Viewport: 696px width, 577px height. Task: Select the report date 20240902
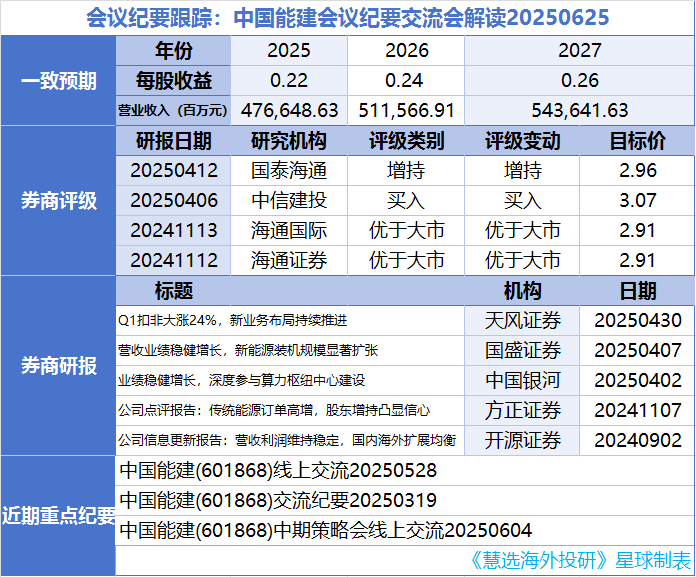click(637, 440)
